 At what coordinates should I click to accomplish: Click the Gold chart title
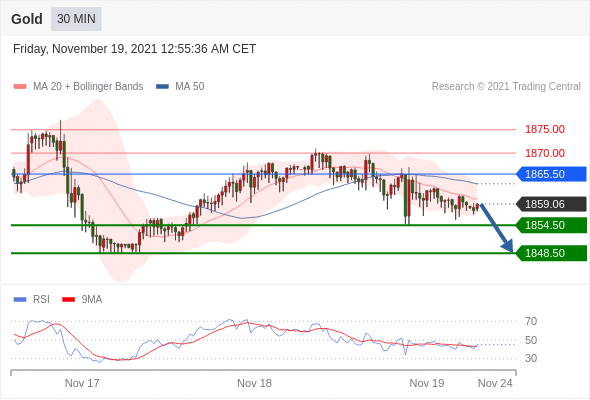pyautogui.click(x=27, y=19)
